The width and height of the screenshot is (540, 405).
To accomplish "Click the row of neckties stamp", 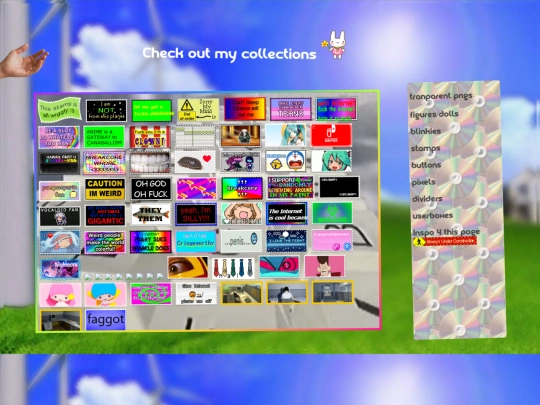I will tap(233, 268).
